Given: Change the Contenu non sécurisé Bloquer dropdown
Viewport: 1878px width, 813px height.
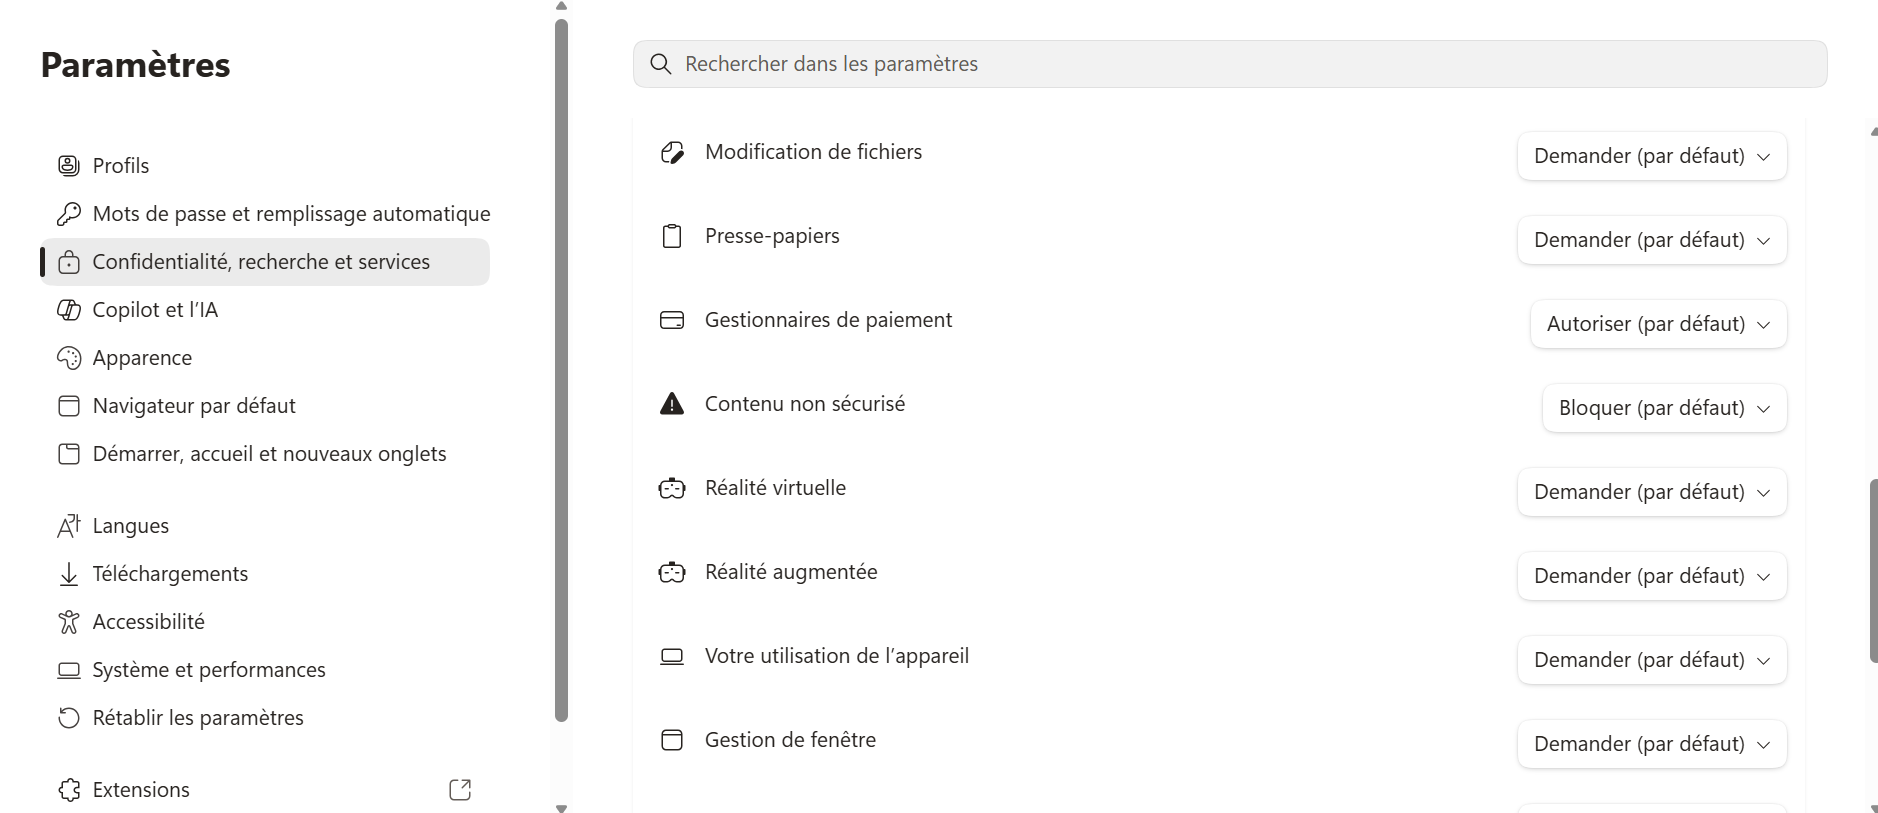Looking at the screenshot, I should coord(1664,408).
